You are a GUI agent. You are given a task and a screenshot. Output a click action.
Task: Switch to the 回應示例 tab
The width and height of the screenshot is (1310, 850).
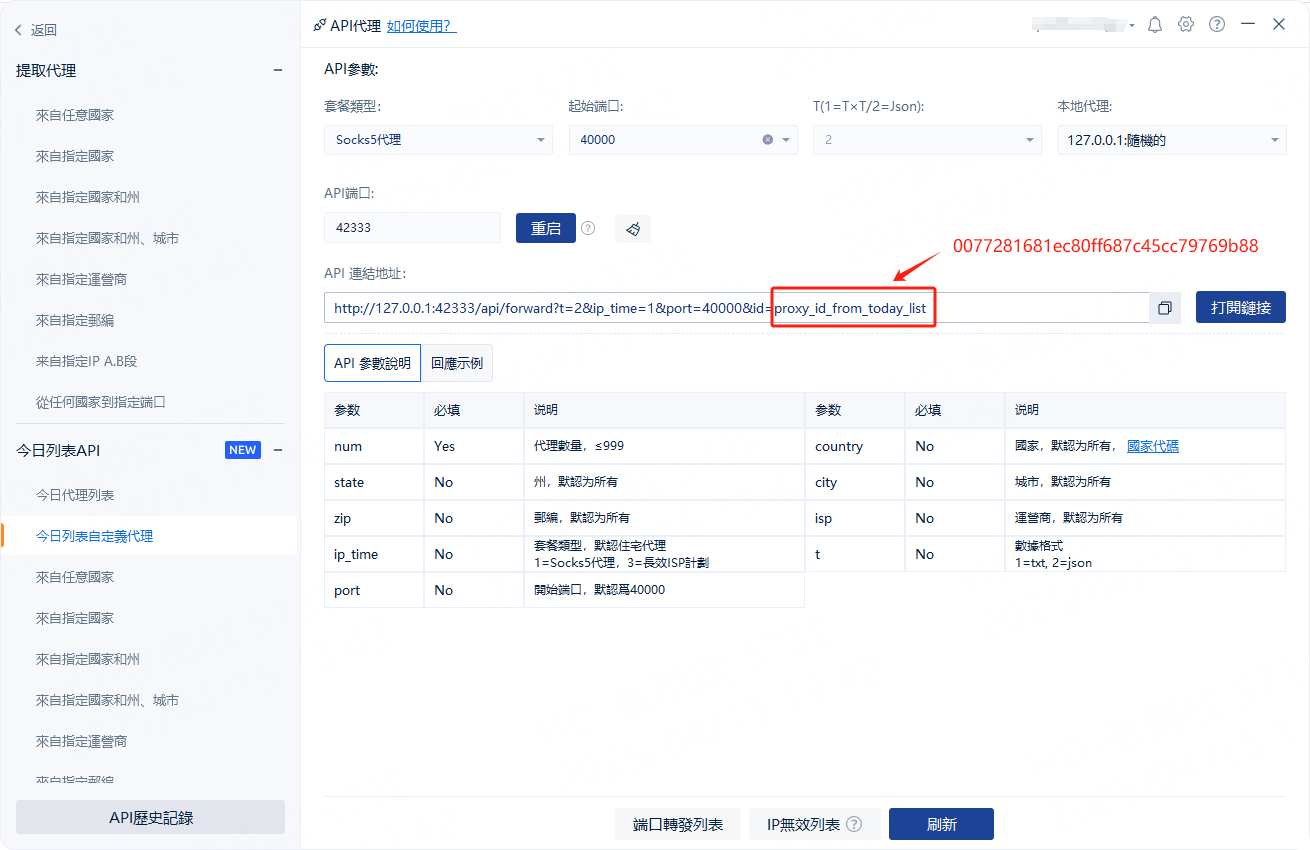tap(457, 363)
